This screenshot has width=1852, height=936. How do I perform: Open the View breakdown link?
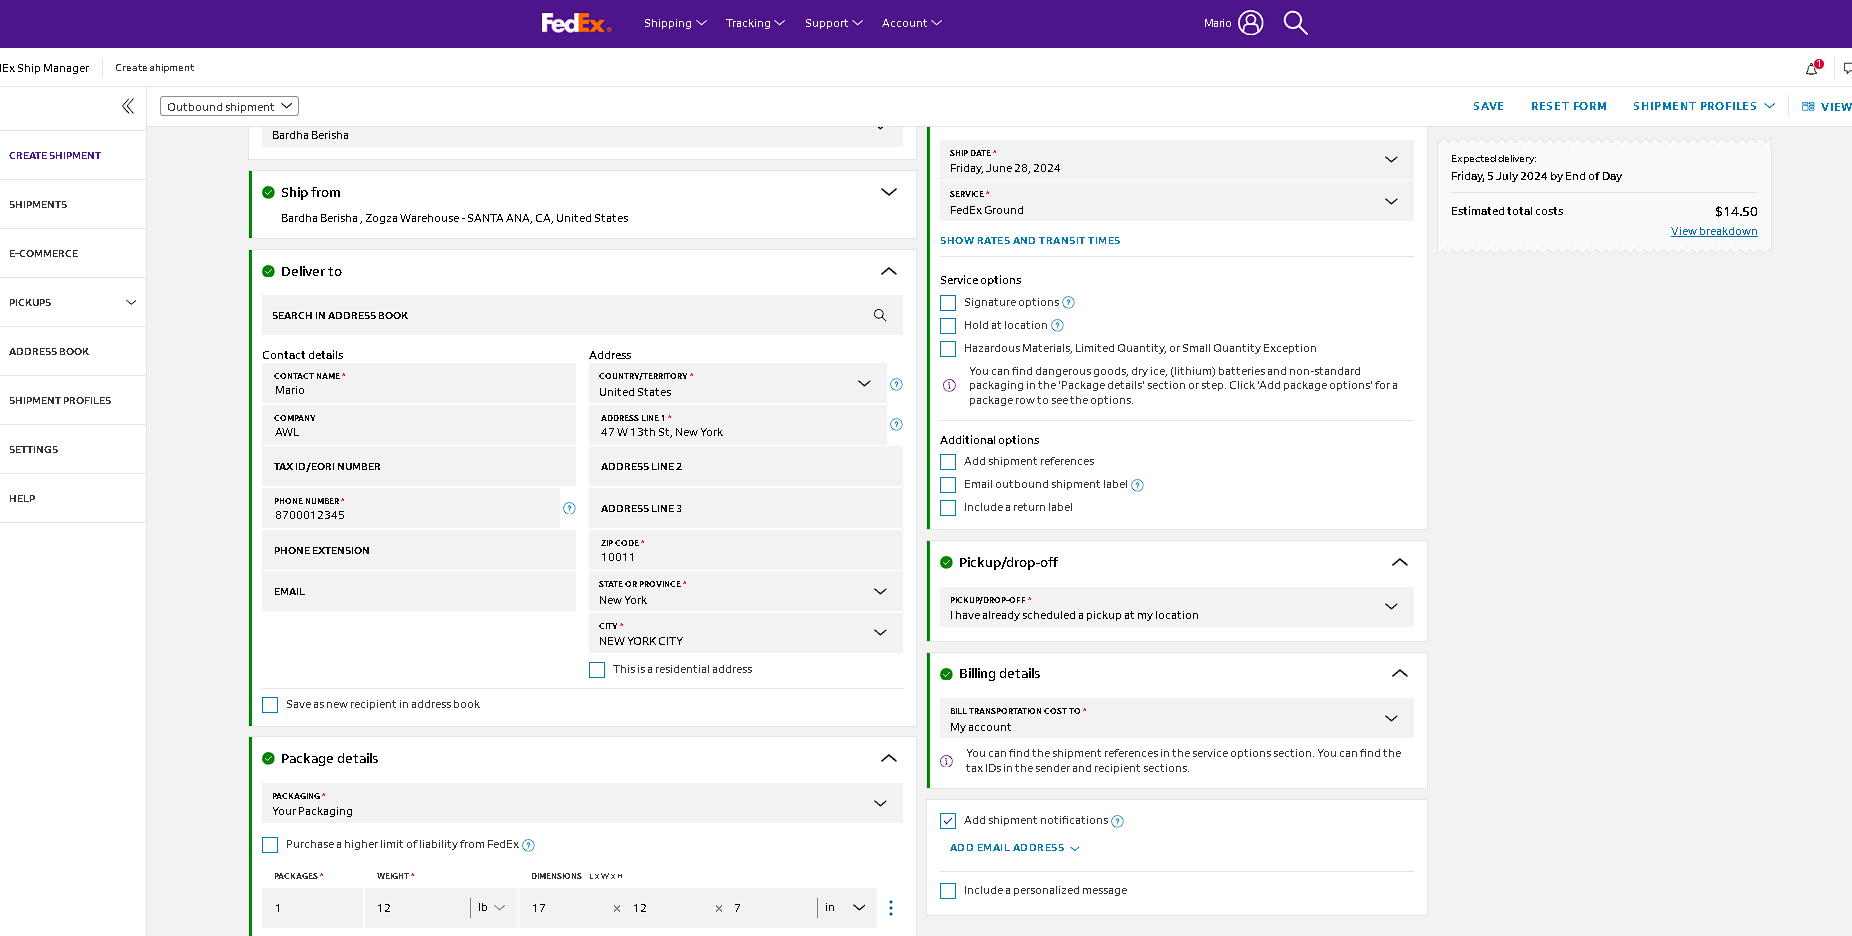click(1714, 231)
